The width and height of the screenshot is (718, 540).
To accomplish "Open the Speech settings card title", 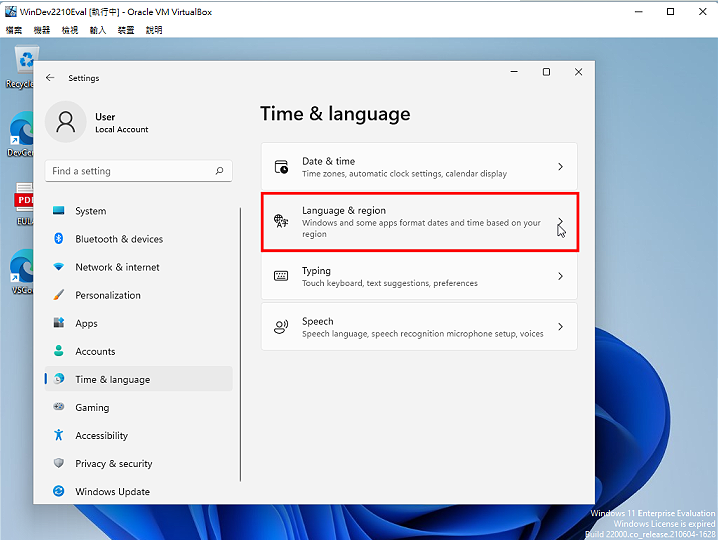I will 317,321.
